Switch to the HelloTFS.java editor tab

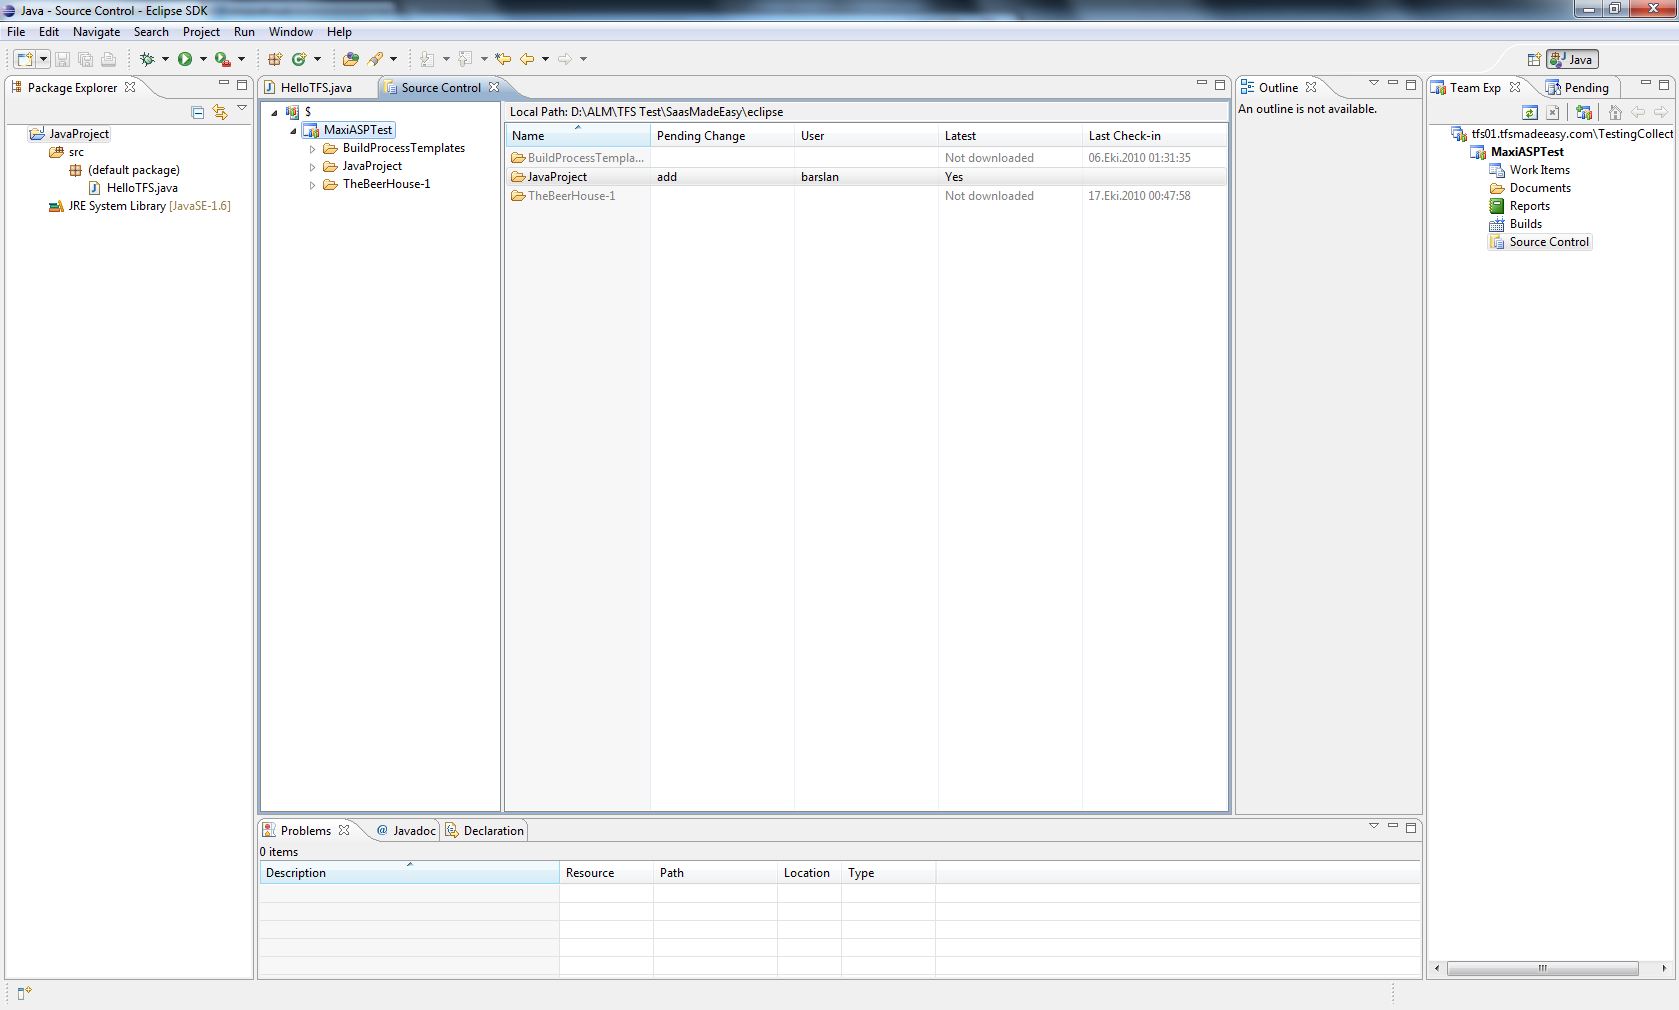(x=317, y=88)
